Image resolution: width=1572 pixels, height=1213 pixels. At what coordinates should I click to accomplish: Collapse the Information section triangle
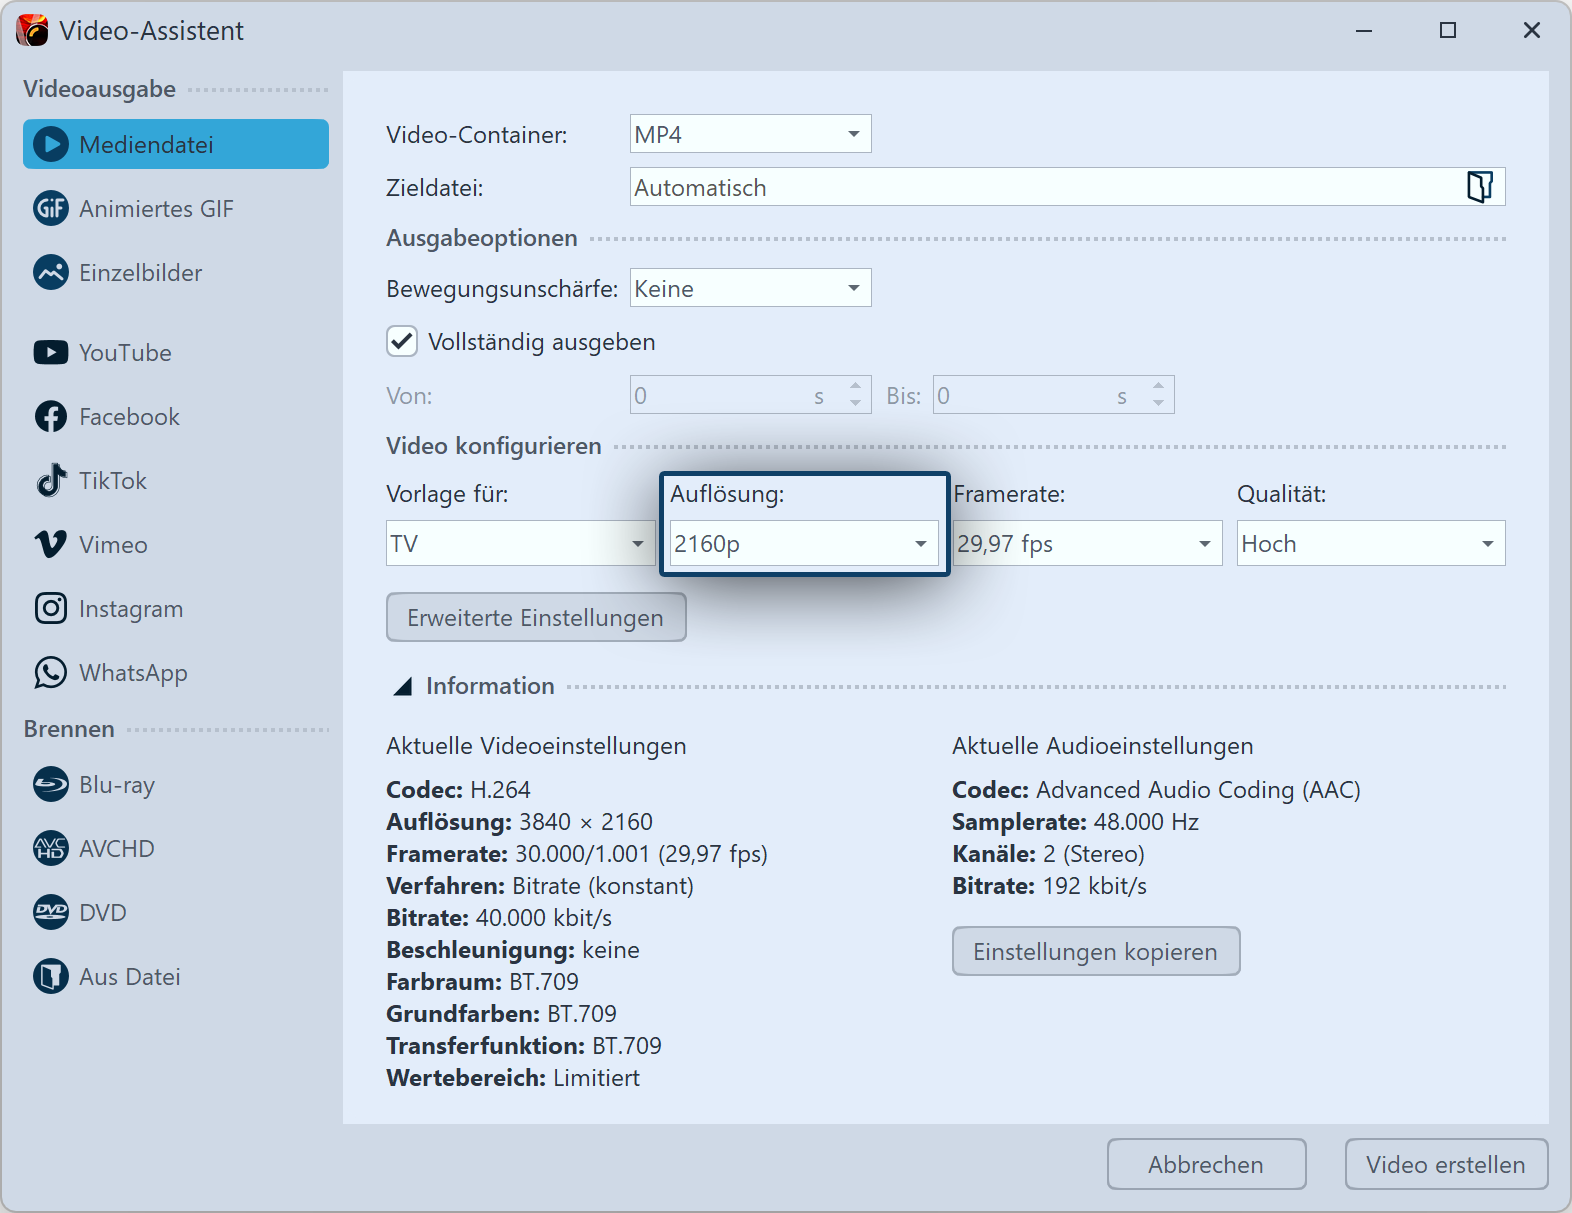pos(403,686)
